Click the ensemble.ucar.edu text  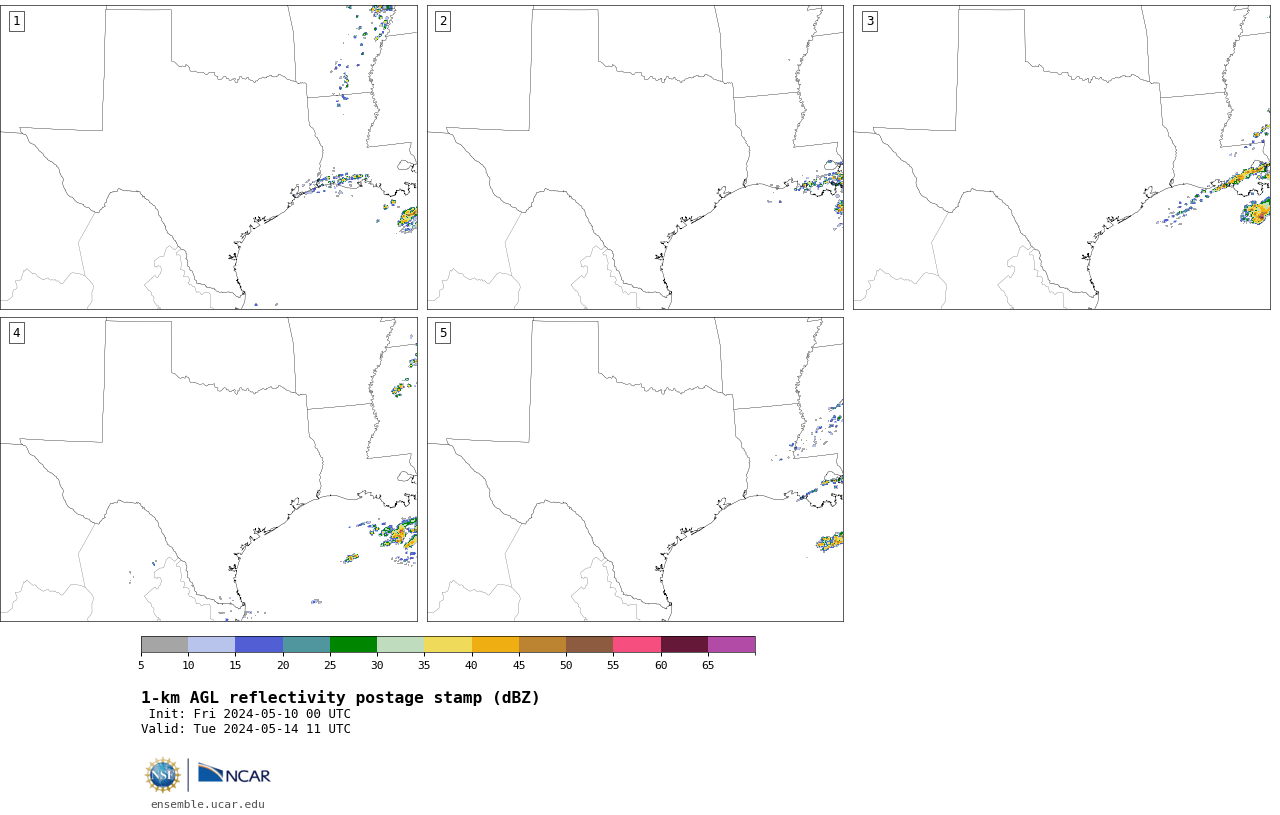[x=208, y=804]
